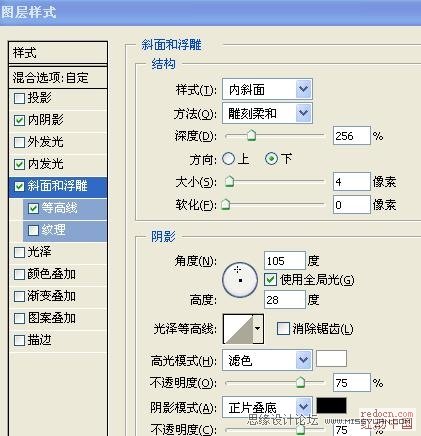This screenshot has width=421, height=436.
Task: Tick the 描边 checkbox
Action: tap(19, 340)
